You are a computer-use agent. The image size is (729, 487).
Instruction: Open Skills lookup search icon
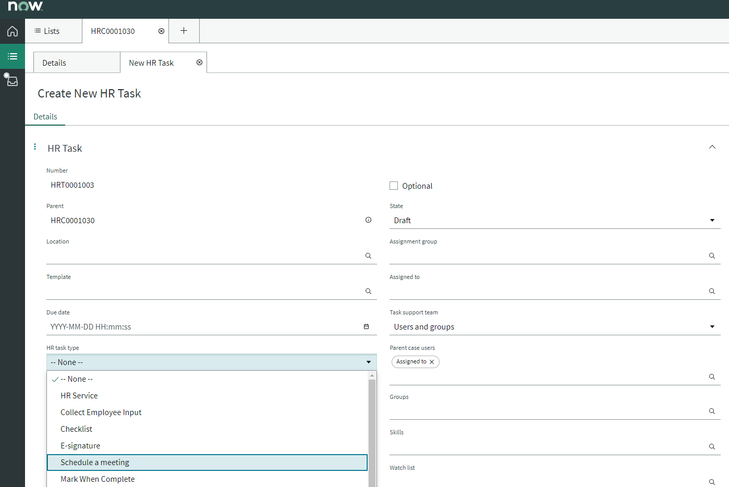[x=712, y=447]
